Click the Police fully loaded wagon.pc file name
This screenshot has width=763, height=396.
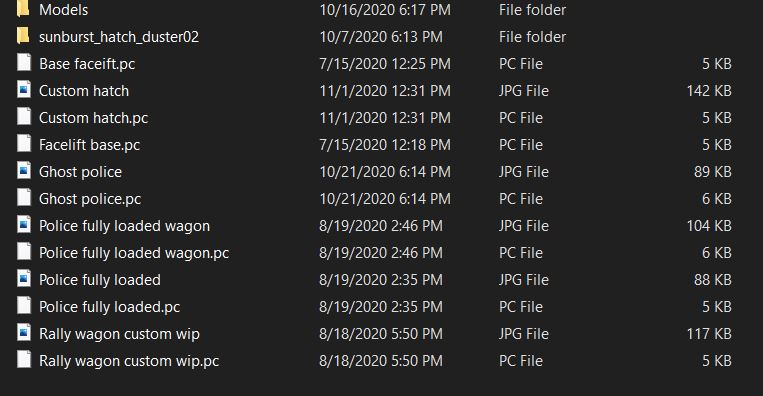click(134, 253)
